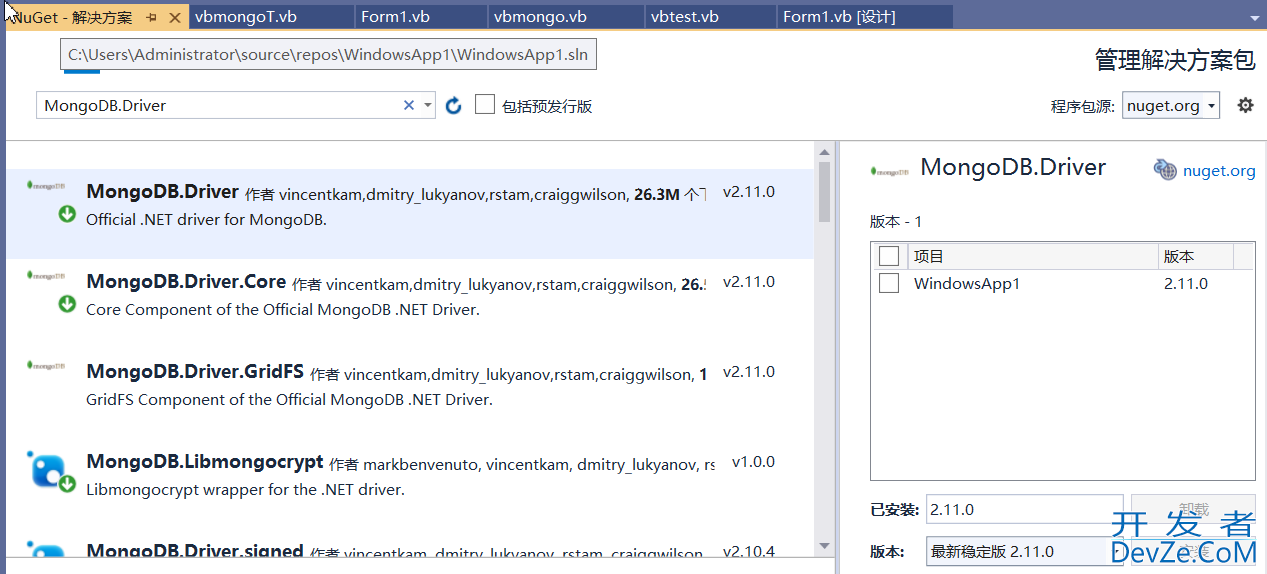This screenshot has height=574, width=1267.
Task: Click the MongoDB.Driver.signed package icon
Action: [46, 550]
